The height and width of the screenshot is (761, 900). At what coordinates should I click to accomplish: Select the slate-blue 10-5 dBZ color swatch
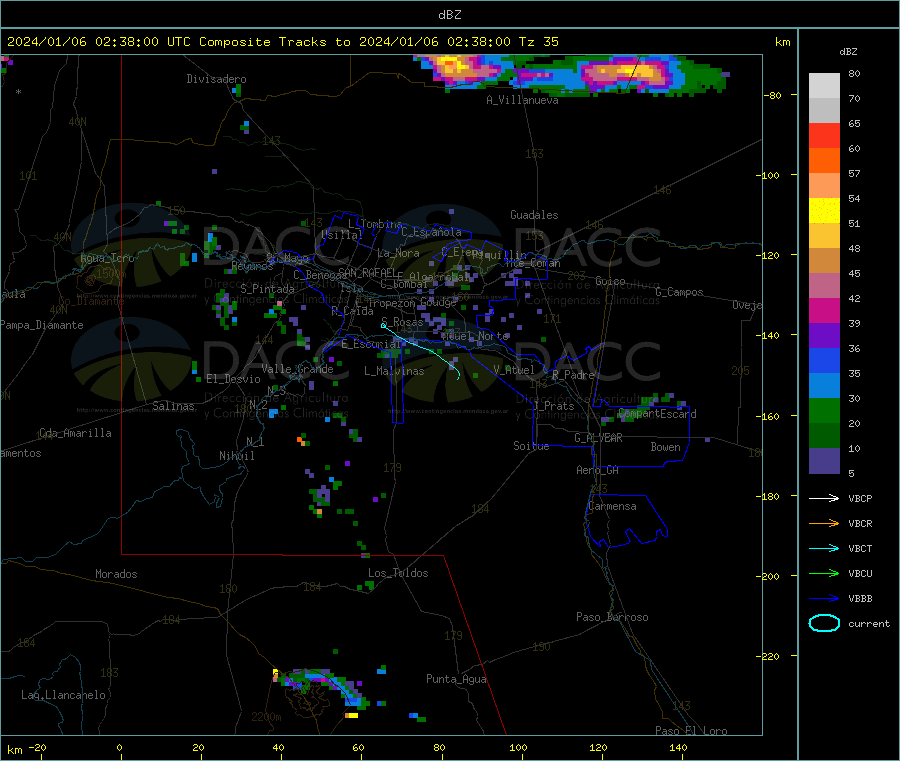(x=824, y=460)
